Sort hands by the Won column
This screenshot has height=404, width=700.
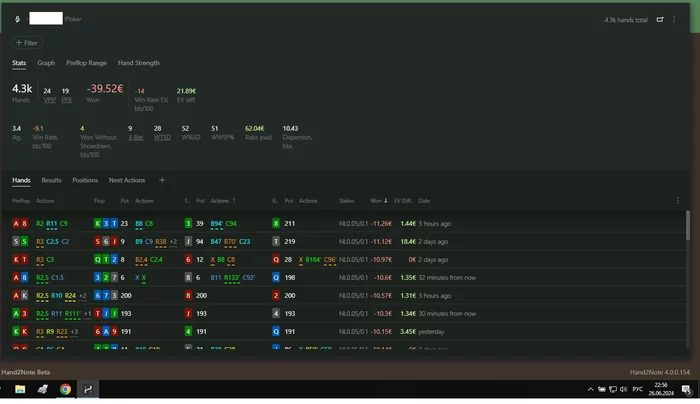coord(379,201)
